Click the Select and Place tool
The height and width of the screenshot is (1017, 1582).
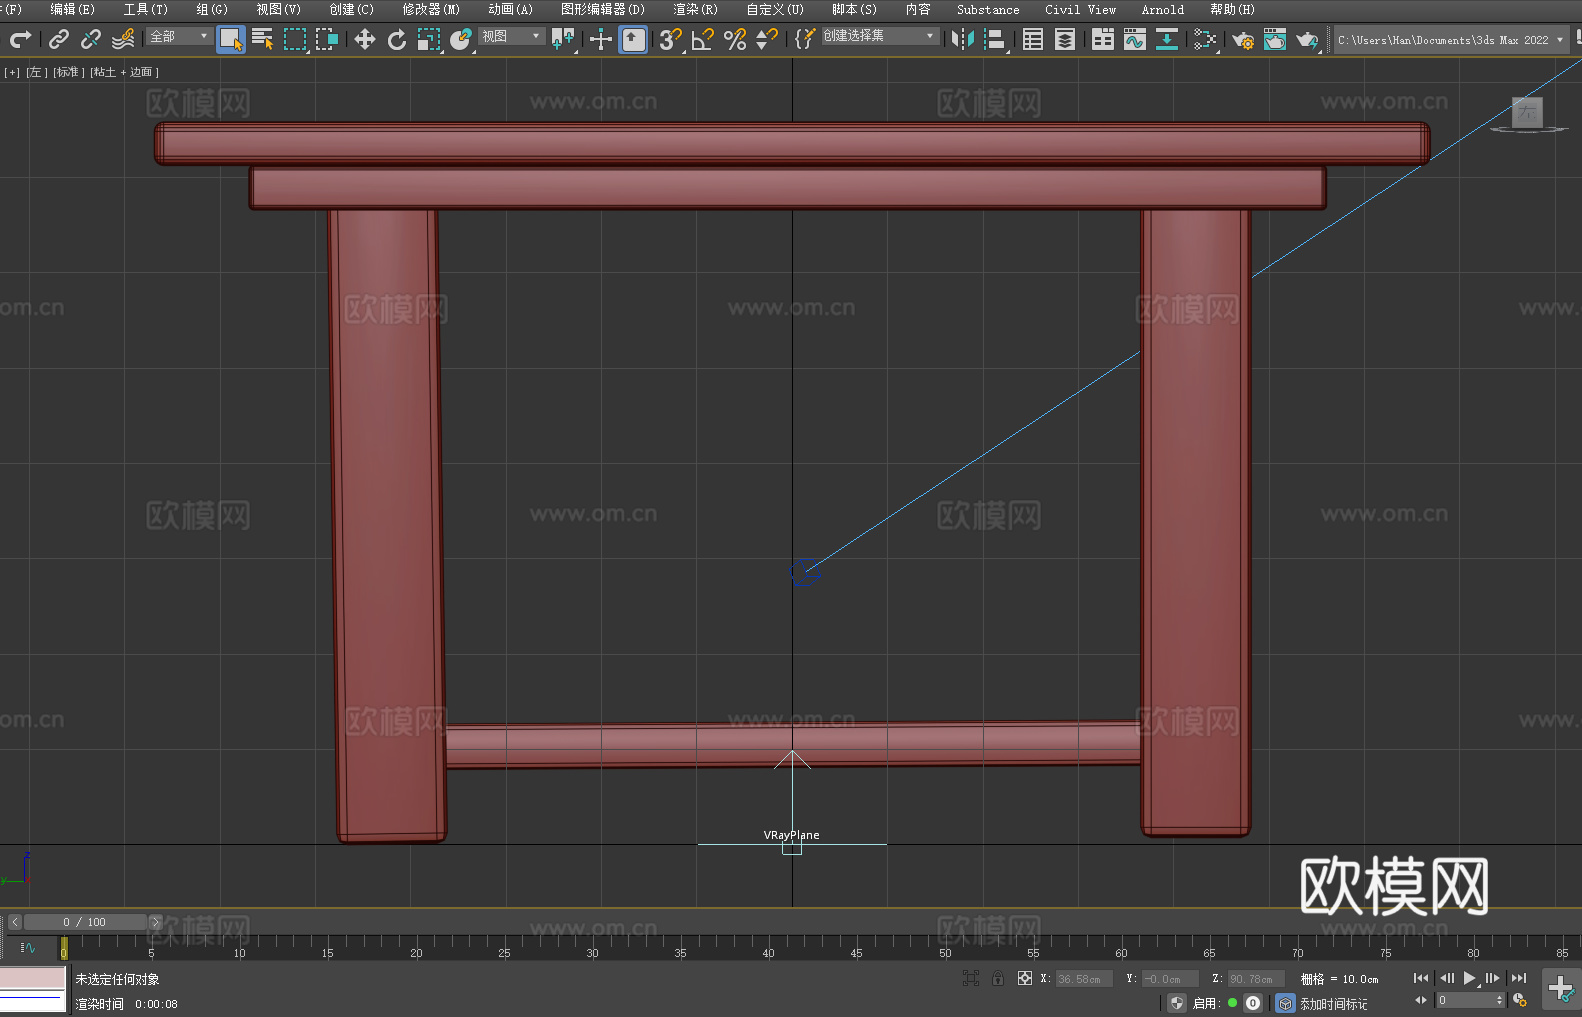coord(461,39)
